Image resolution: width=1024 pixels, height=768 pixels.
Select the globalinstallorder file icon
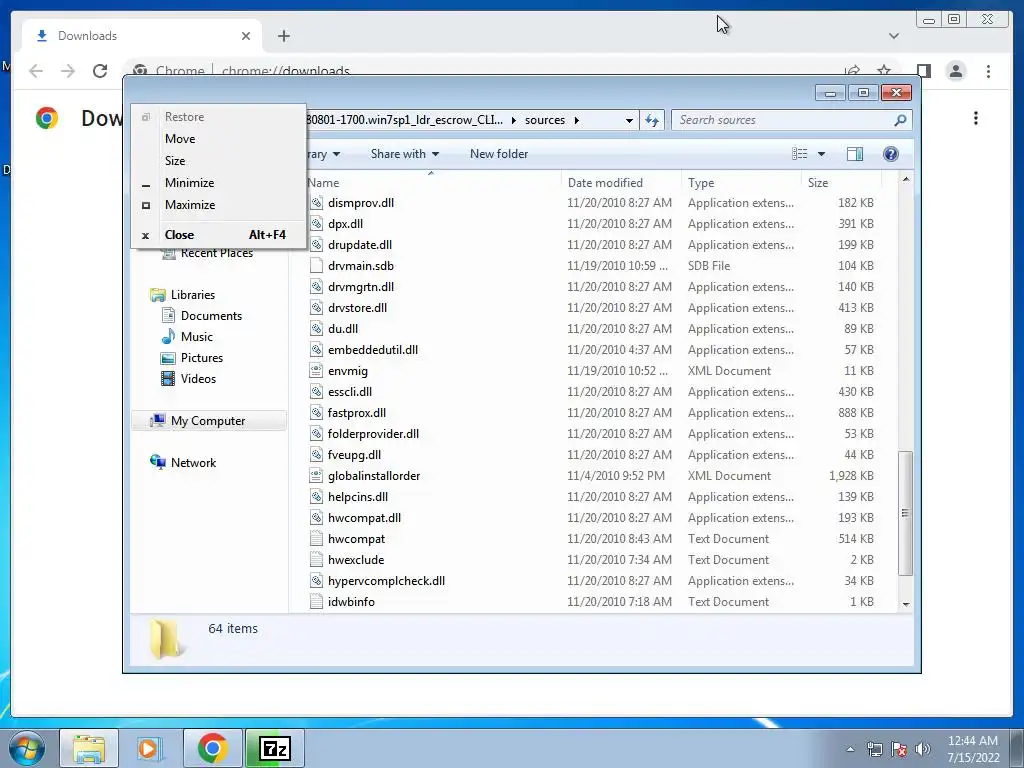click(316, 475)
